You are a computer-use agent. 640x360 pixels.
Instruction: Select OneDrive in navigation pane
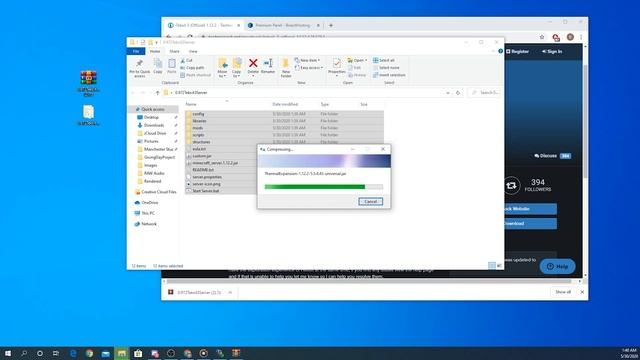point(149,203)
